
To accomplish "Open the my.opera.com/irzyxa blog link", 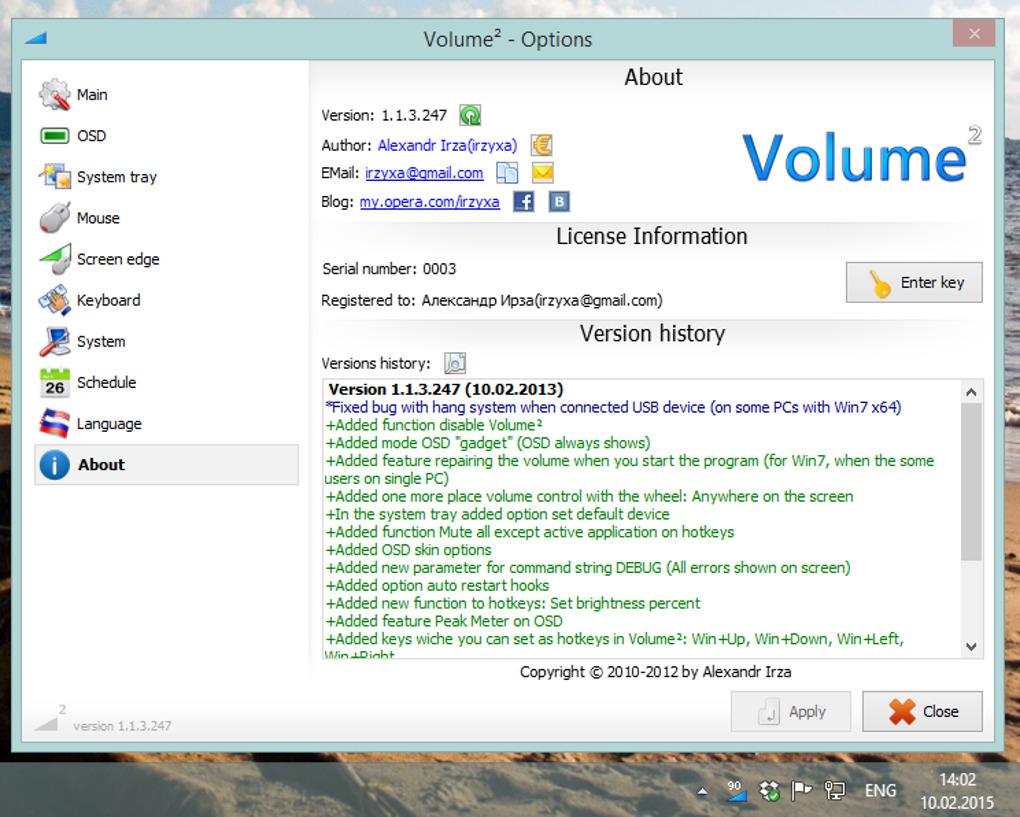I will pyautogui.click(x=429, y=202).
